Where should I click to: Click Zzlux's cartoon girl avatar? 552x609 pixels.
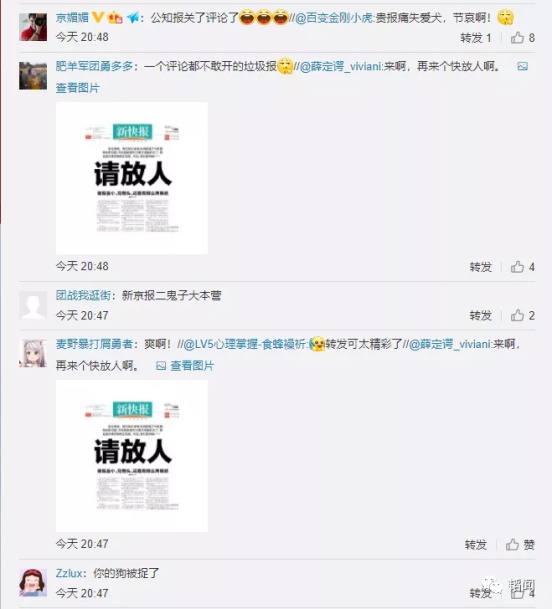tap(33, 583)
